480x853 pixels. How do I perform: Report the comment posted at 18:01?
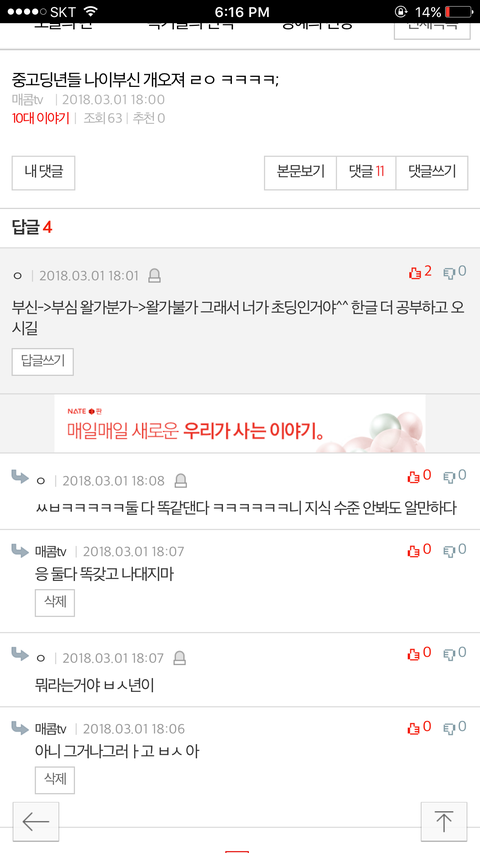point(155,276)
